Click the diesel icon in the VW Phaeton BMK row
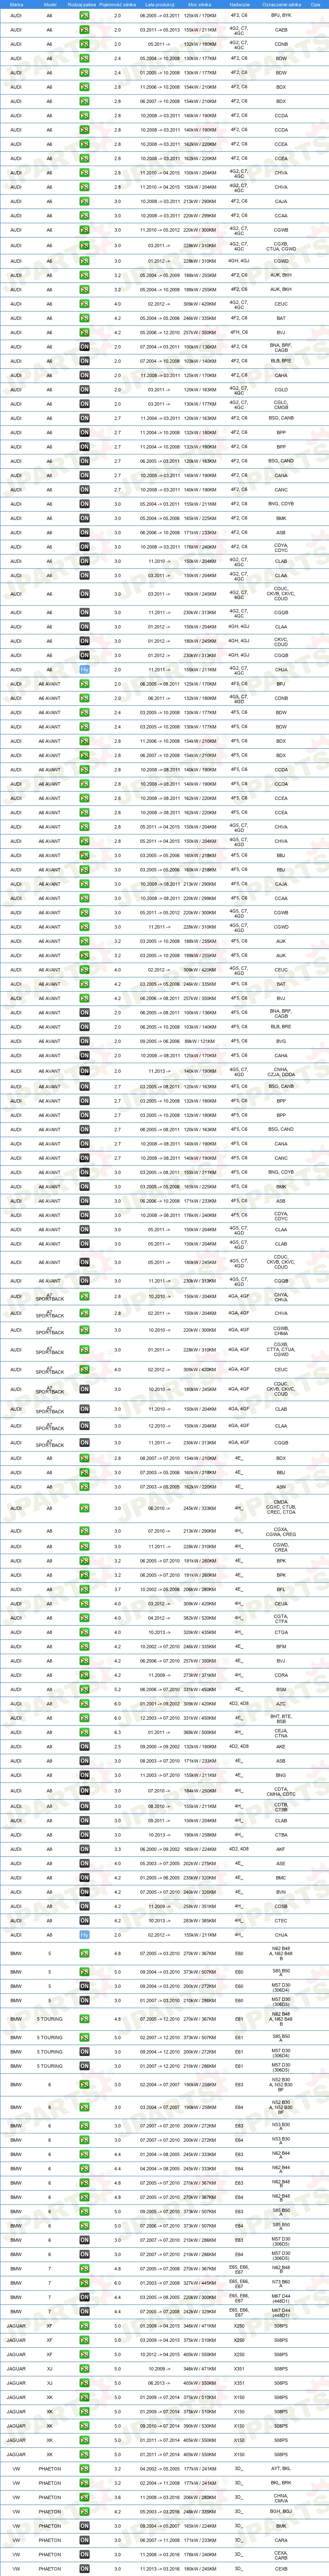 pos(84,2525)
